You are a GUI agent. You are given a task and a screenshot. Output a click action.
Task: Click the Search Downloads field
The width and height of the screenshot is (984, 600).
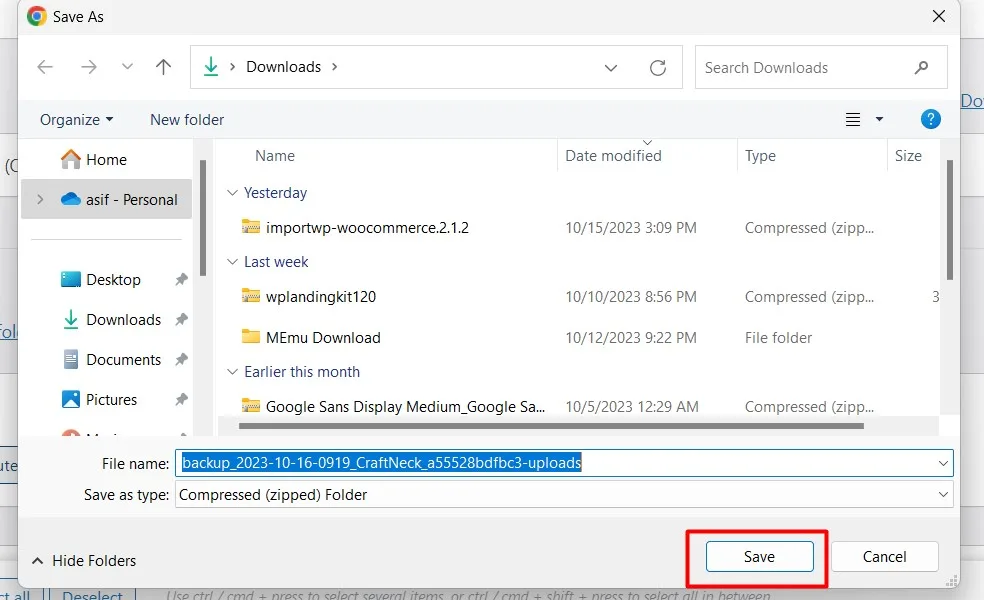(821, 67)
